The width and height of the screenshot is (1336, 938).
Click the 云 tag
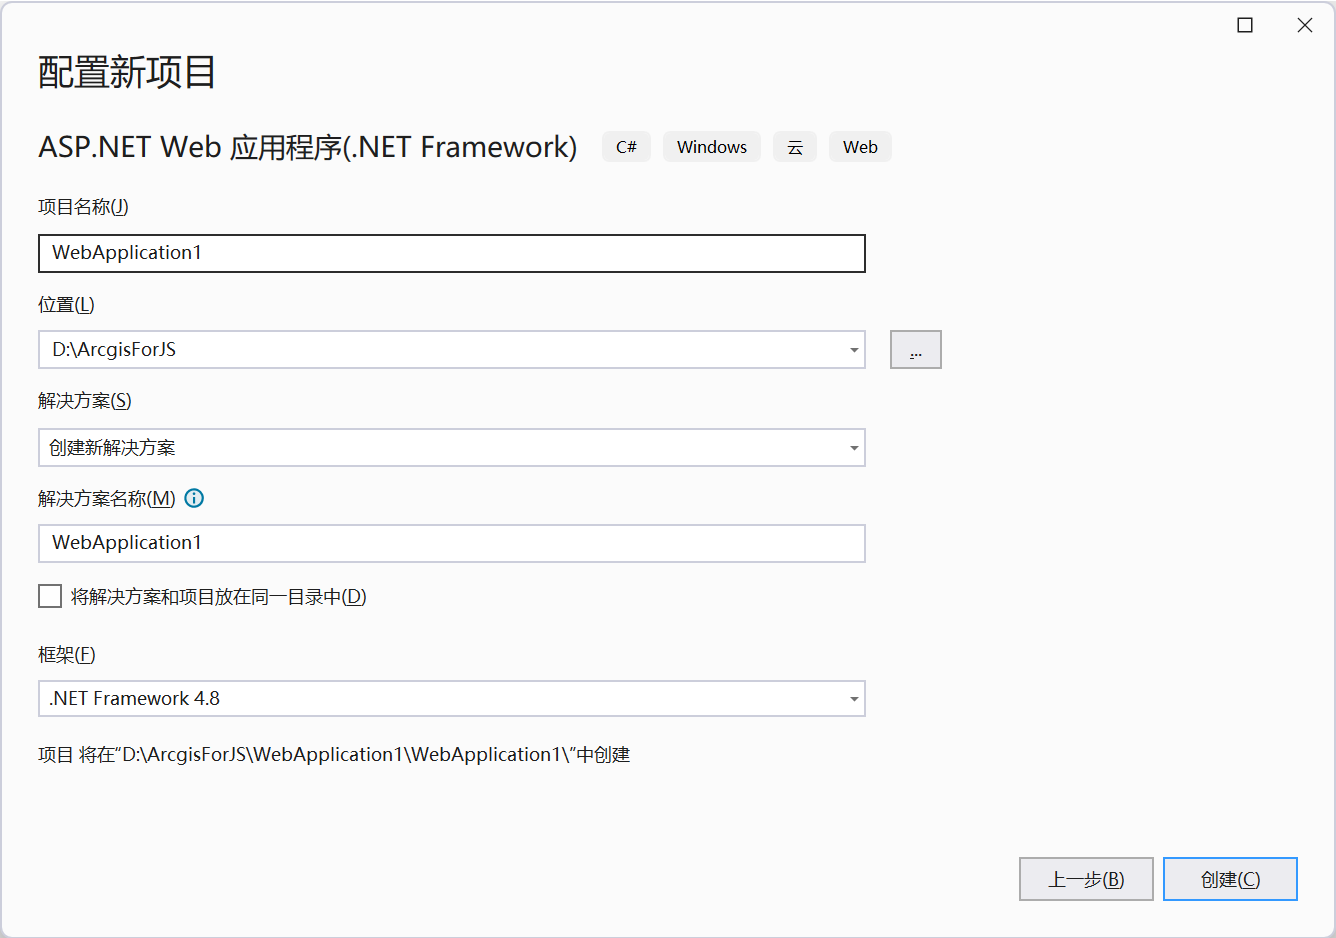(795, 147)
